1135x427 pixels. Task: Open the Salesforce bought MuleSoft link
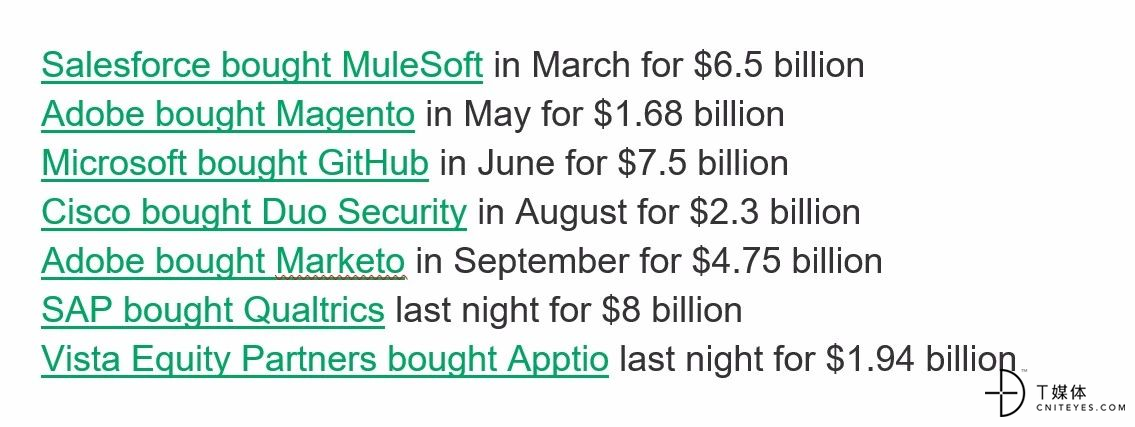262,66
